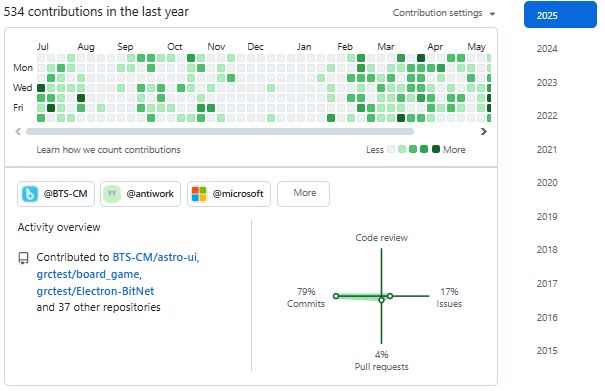
Task: Click the left scroll arrow of the calendar
Action: click(18, 132)
